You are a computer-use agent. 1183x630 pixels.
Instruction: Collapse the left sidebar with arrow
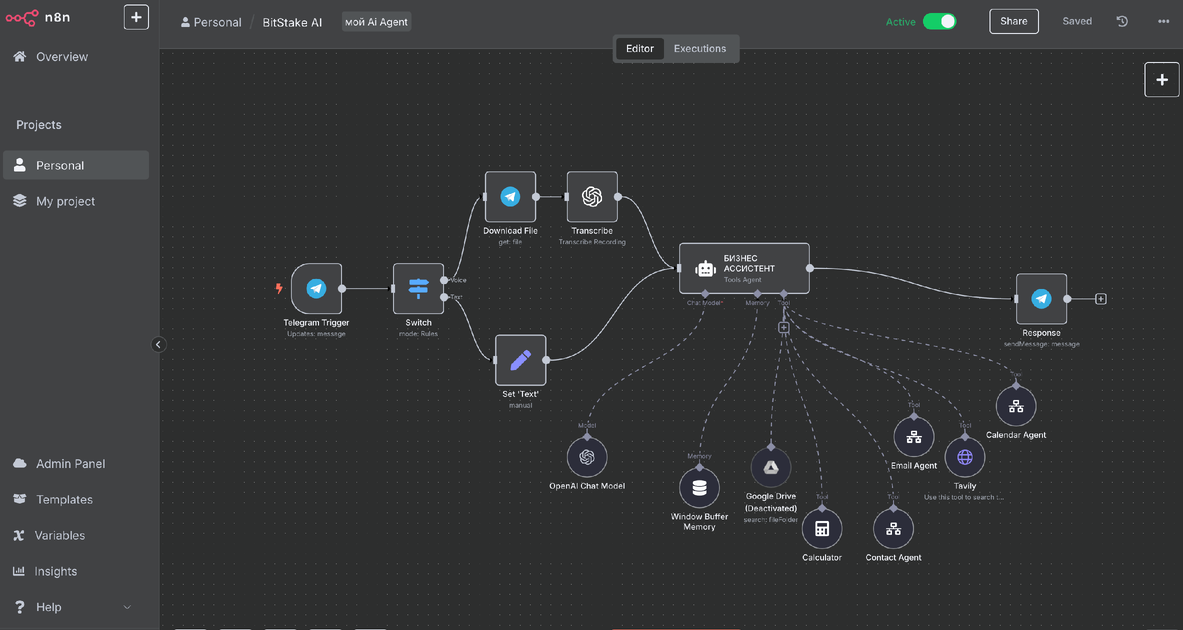point(158,345)
